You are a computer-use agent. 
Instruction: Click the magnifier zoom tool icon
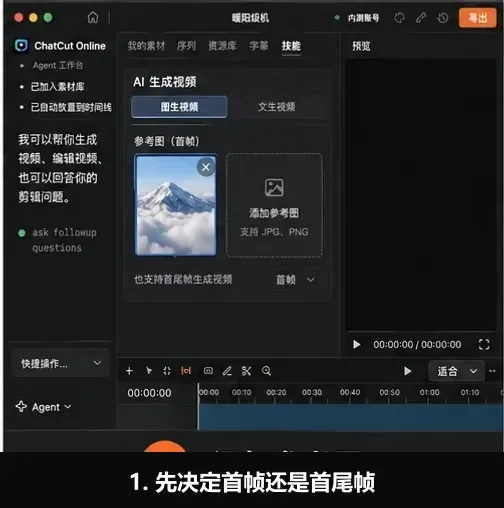266,371
